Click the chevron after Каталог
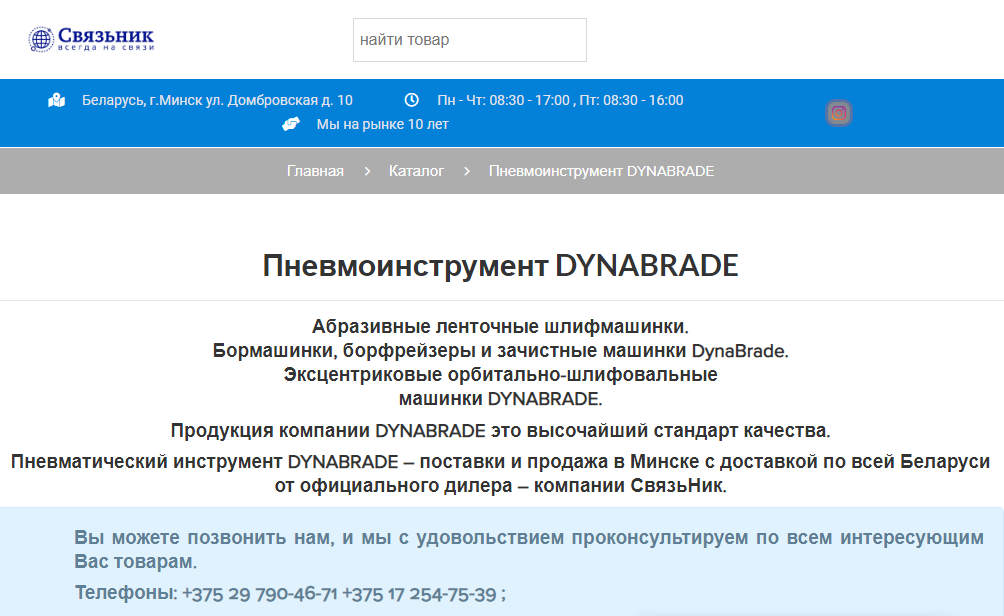Screen dimensions: 1004x616 tap(467, 171)
